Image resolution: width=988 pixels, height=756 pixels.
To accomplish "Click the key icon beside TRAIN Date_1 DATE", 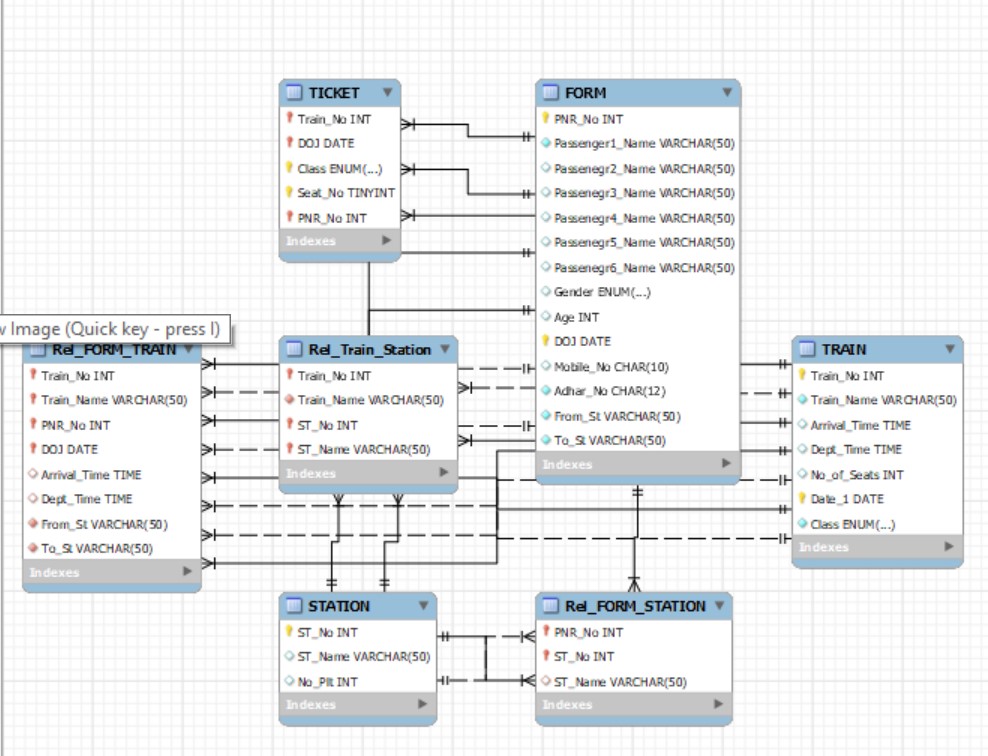I will point(802,498).
